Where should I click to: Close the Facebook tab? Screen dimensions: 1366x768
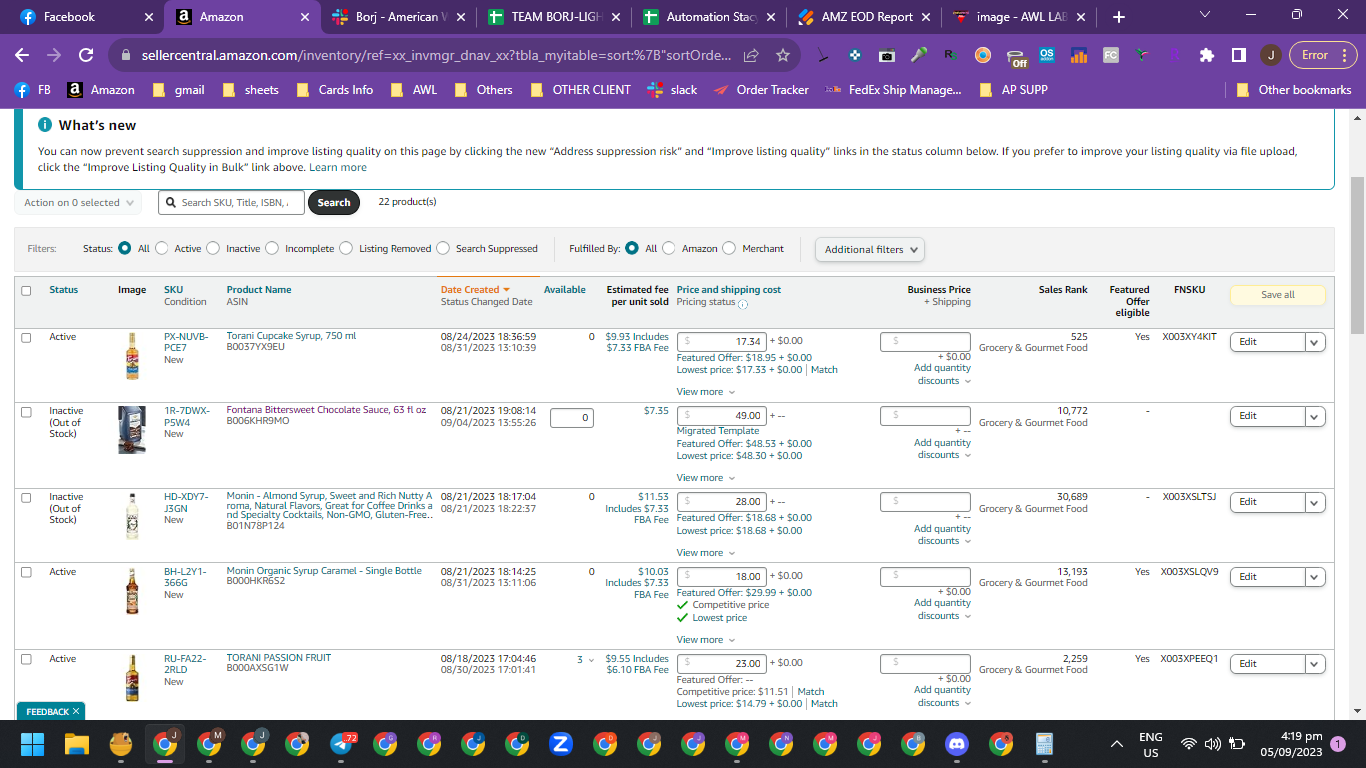click(149, 17)
